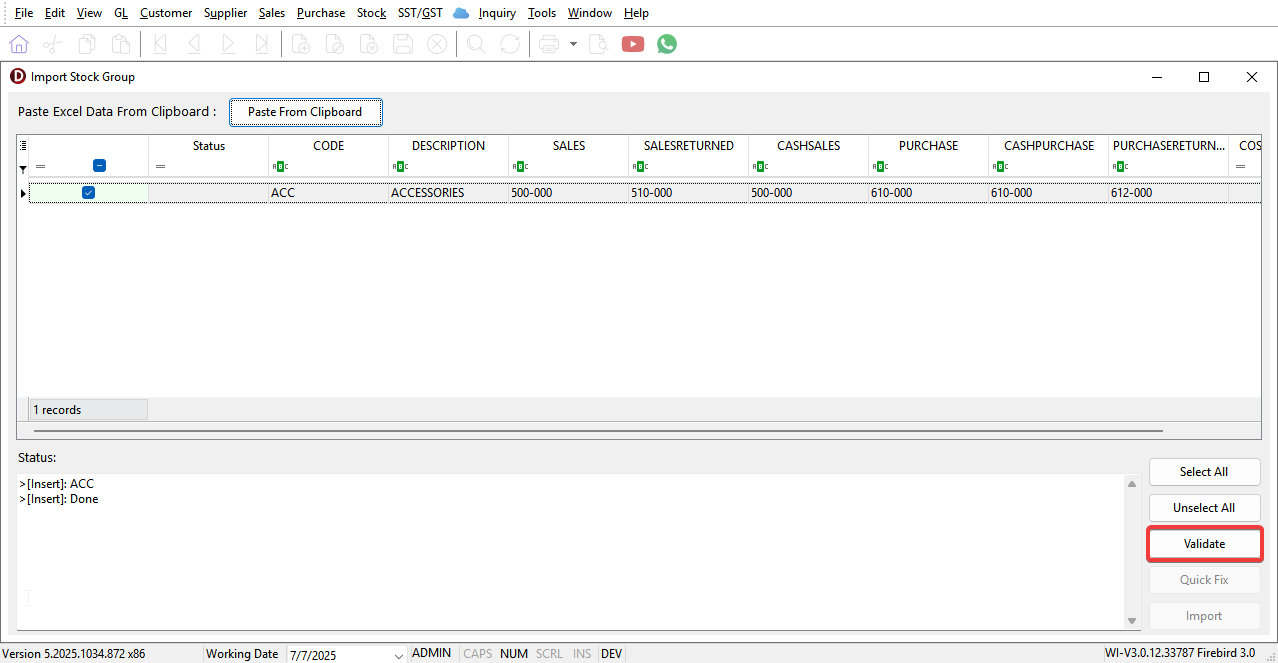Go to the first record
The height and width of the screenshot is (663, 1278).
click(x=160, y=44)
